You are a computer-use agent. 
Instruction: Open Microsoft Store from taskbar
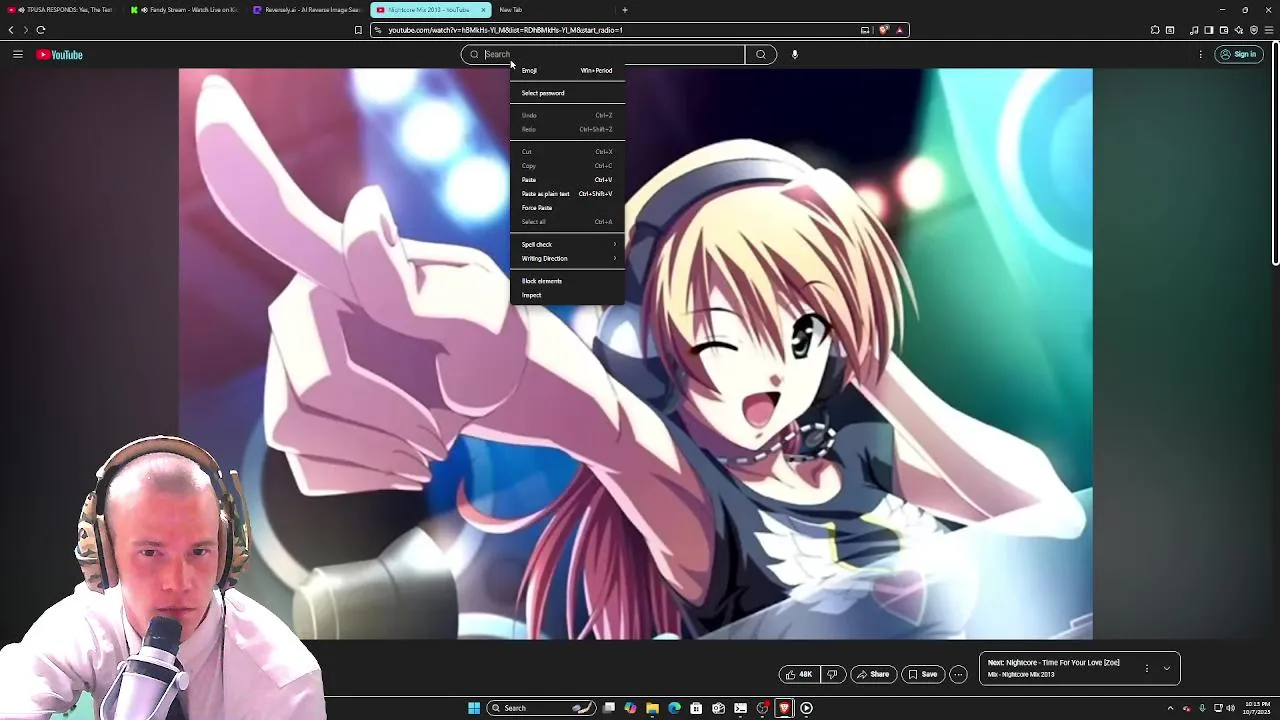point(696,708)
